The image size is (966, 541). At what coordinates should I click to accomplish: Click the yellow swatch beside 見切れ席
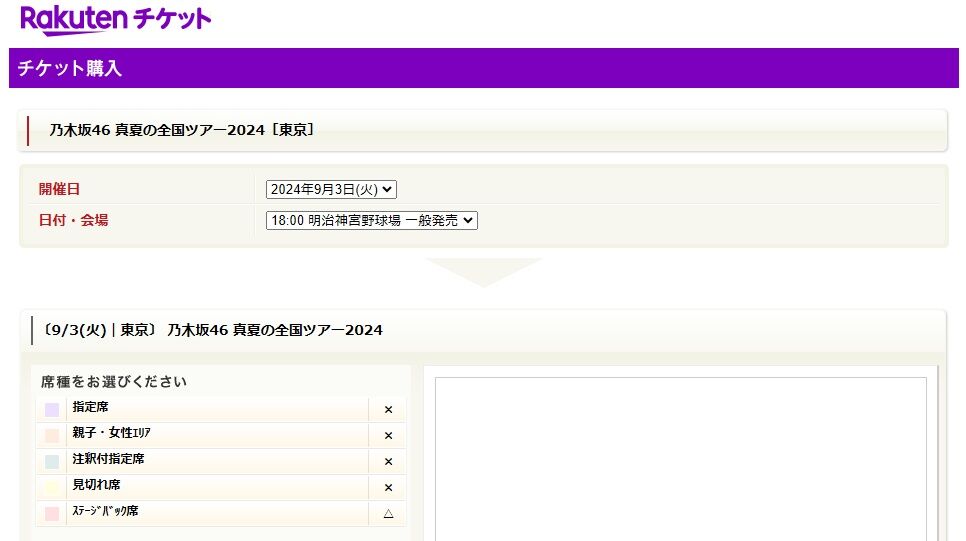click(x=52, y=487)
